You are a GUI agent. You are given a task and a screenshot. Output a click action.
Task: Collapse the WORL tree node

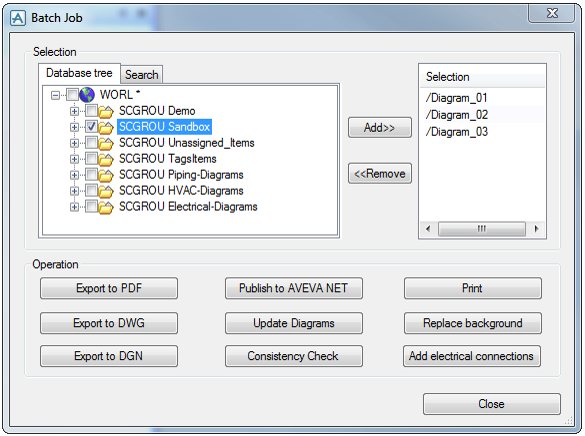coord(55,95)
